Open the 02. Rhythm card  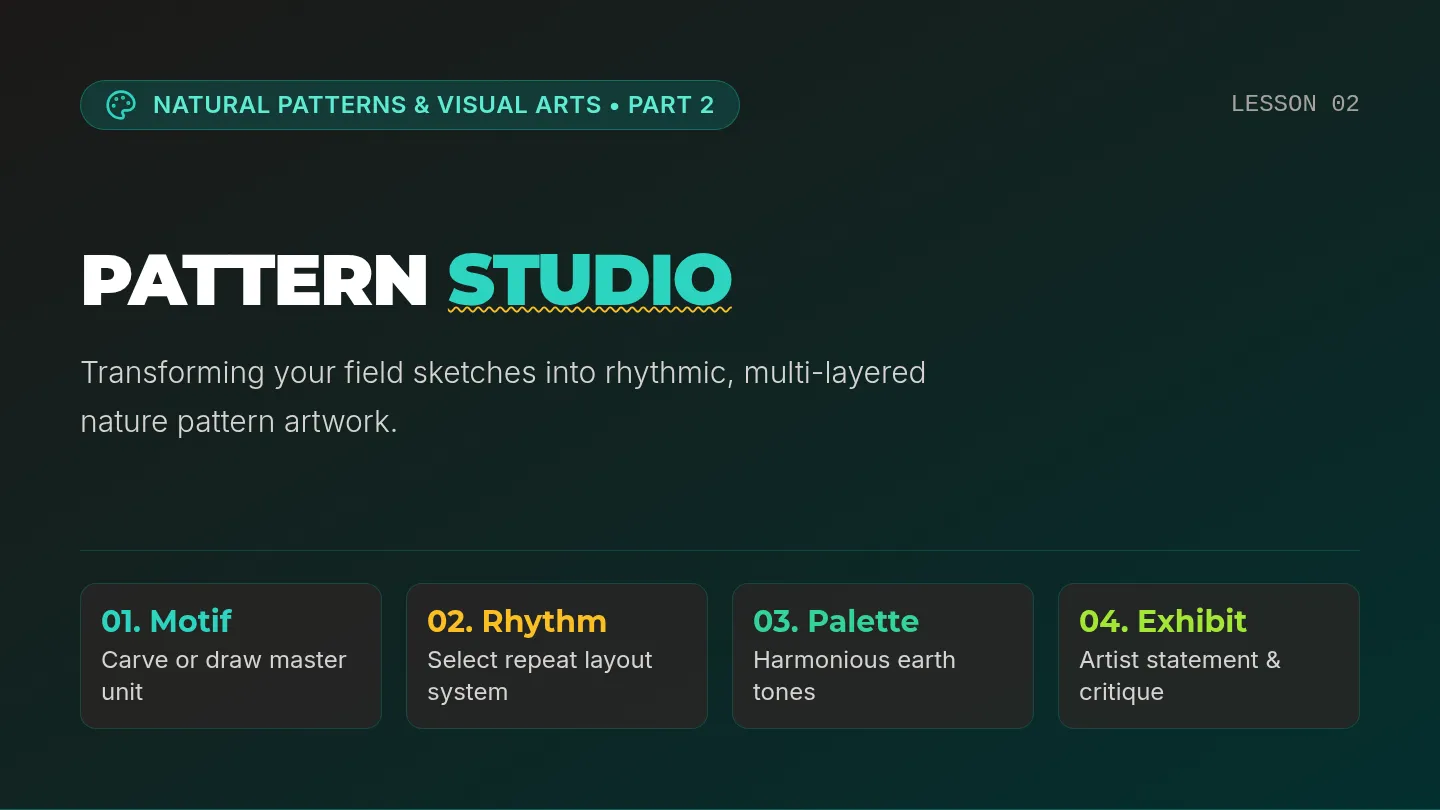coord(557,656)
